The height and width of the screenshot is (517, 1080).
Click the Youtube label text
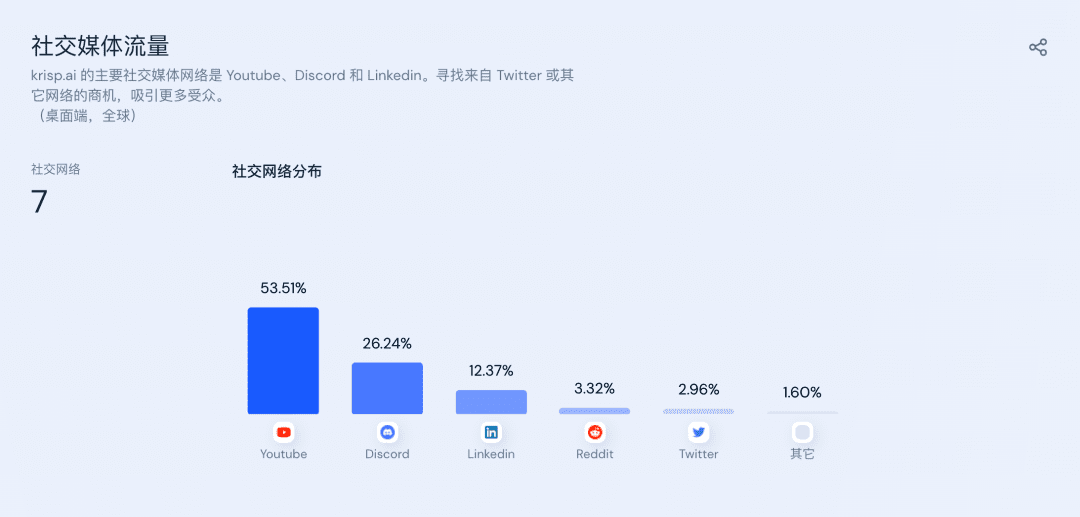point(284,454)
